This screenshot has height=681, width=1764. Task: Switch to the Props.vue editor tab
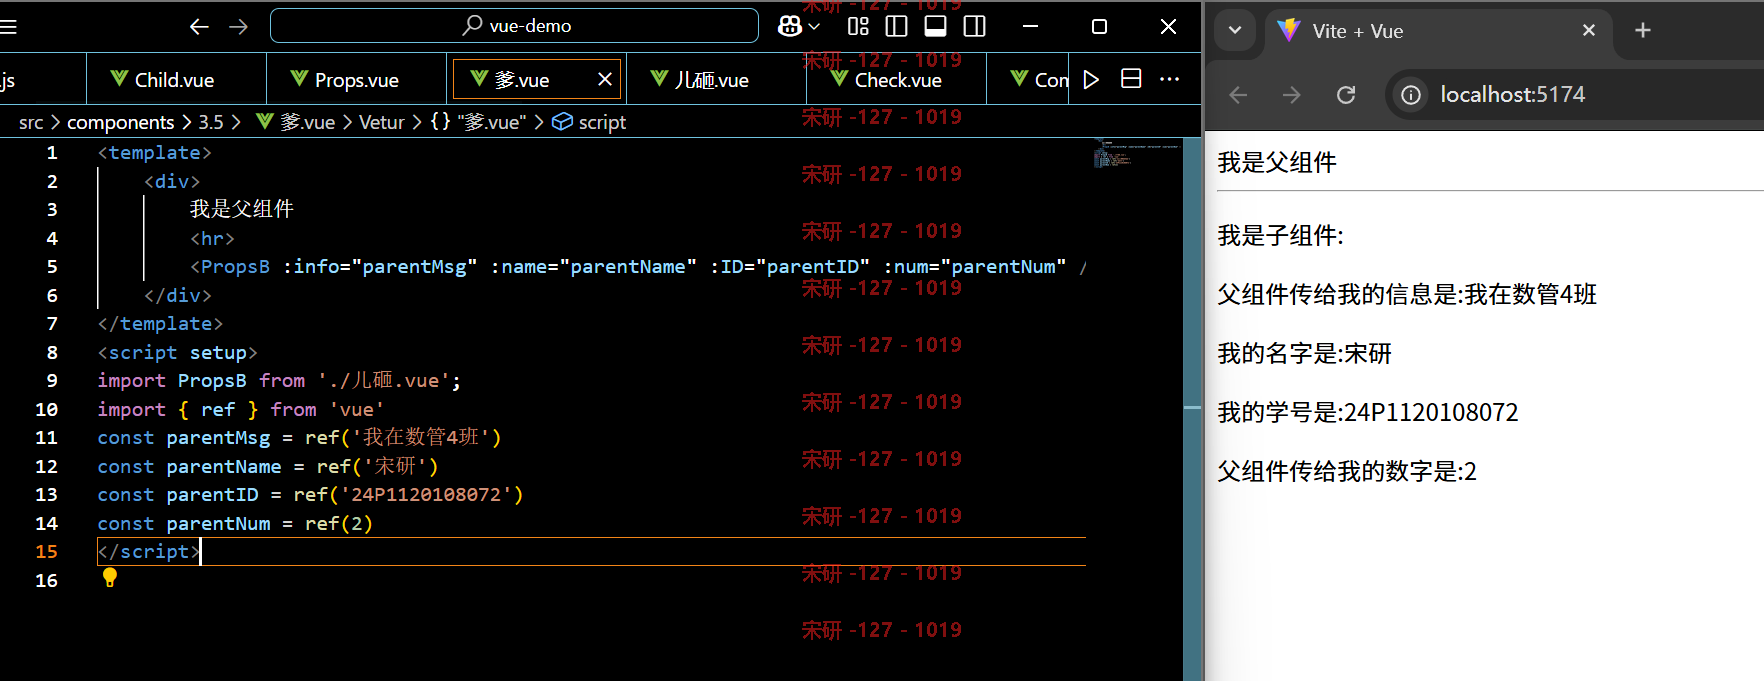coord(356,79)
